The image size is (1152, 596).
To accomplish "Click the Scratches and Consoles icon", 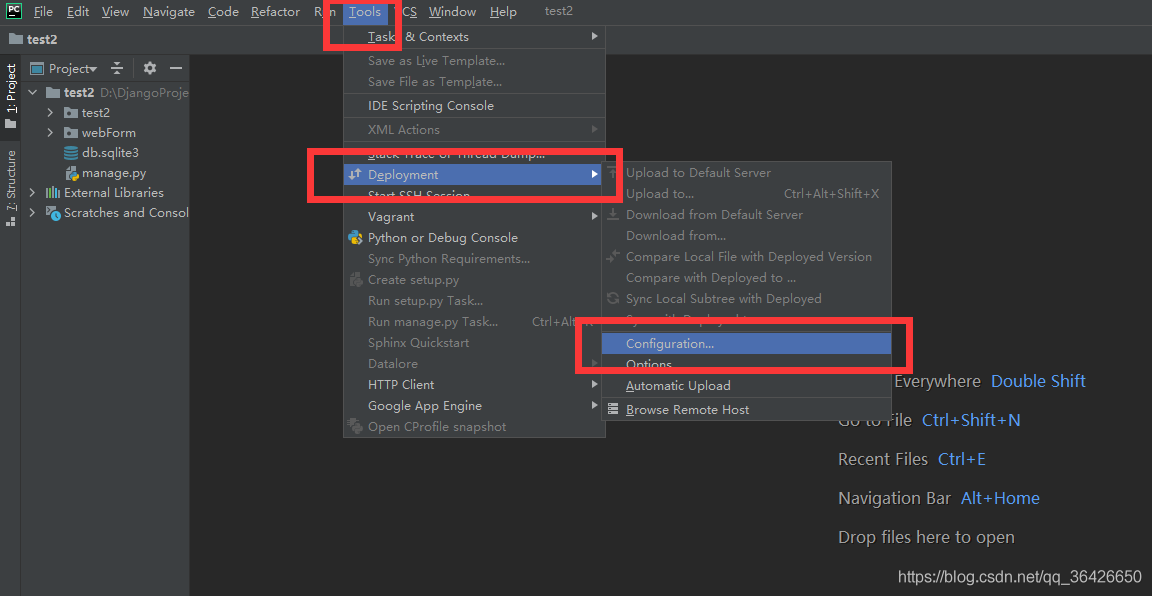I will [52, 213].
